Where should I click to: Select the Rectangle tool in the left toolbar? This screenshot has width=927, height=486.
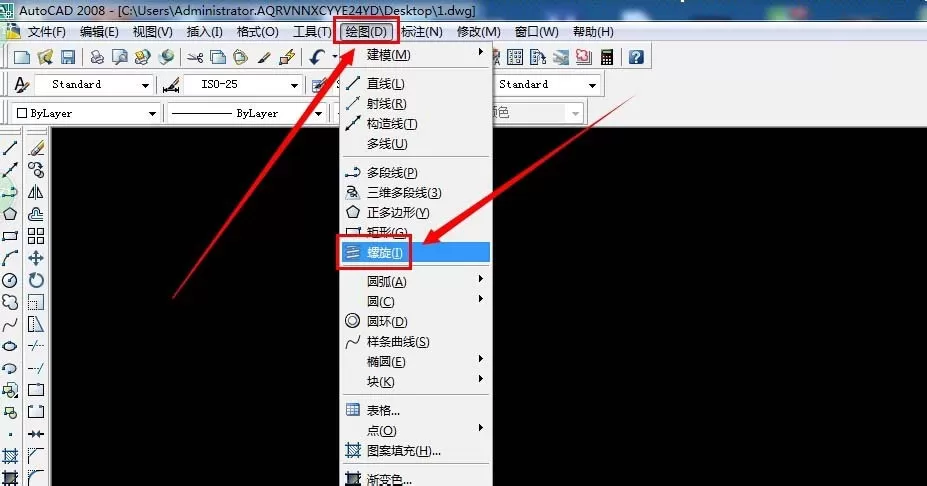(x=10, y=236)
